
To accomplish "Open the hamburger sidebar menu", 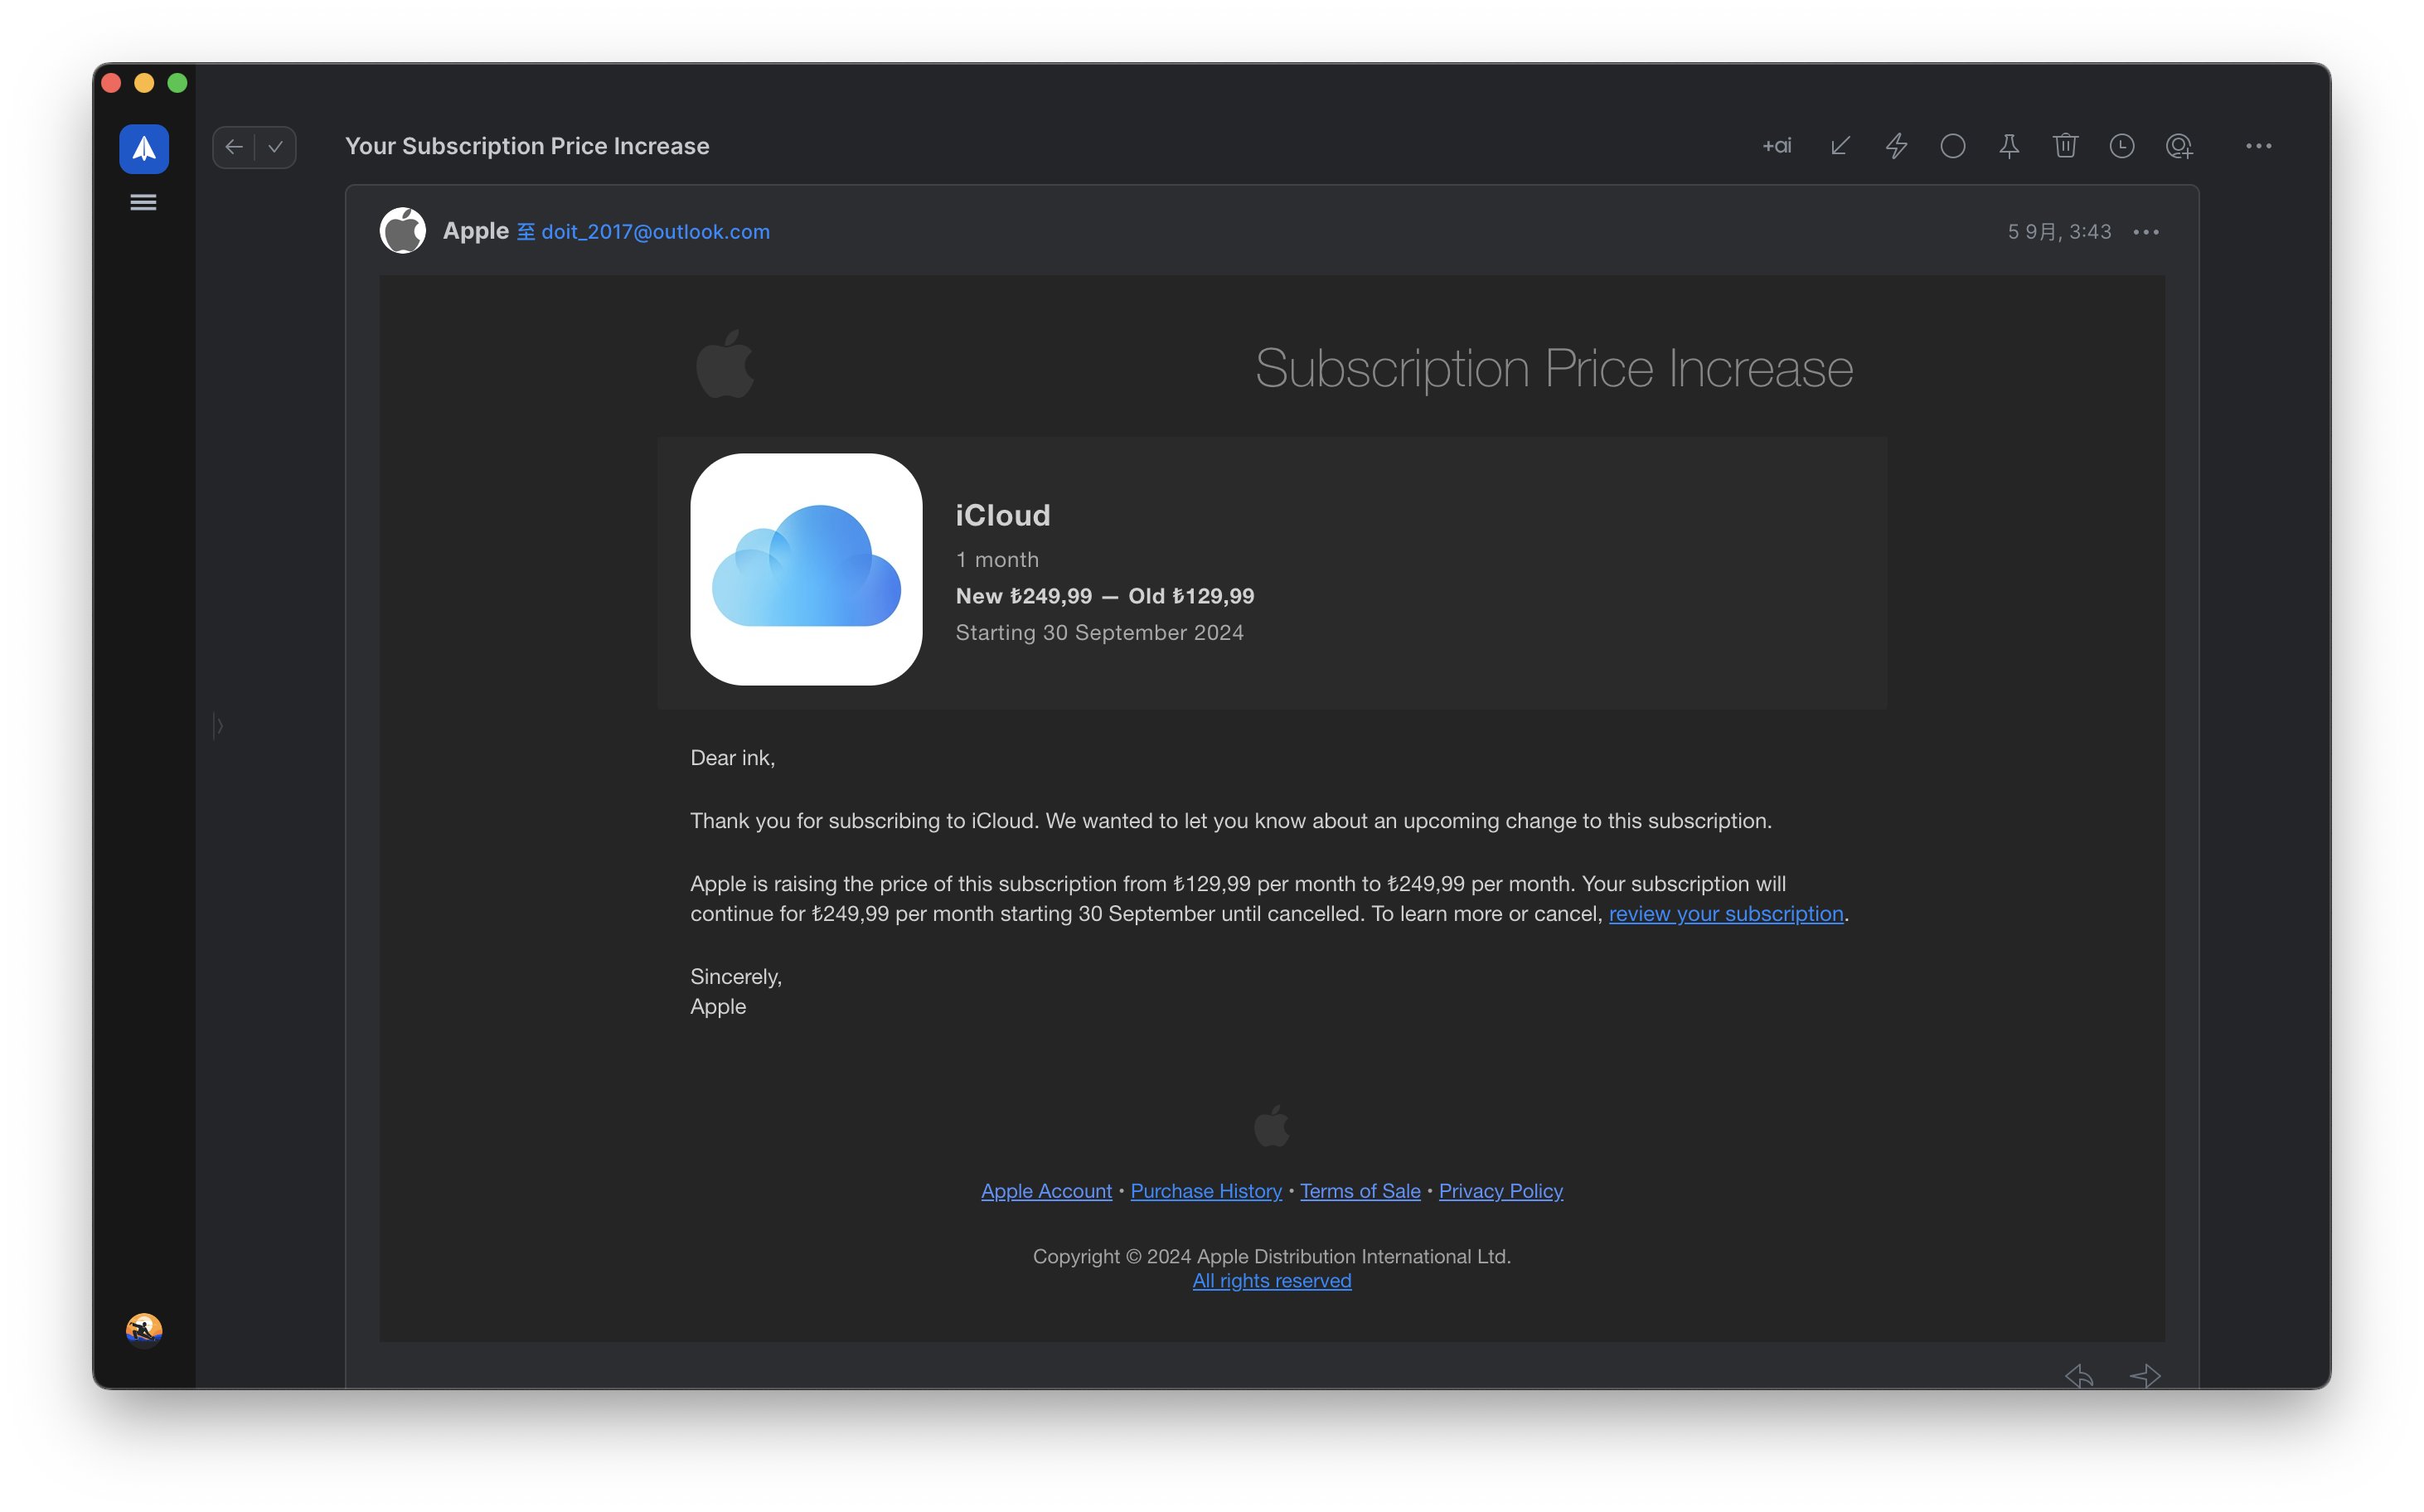I will click(144, 203).
